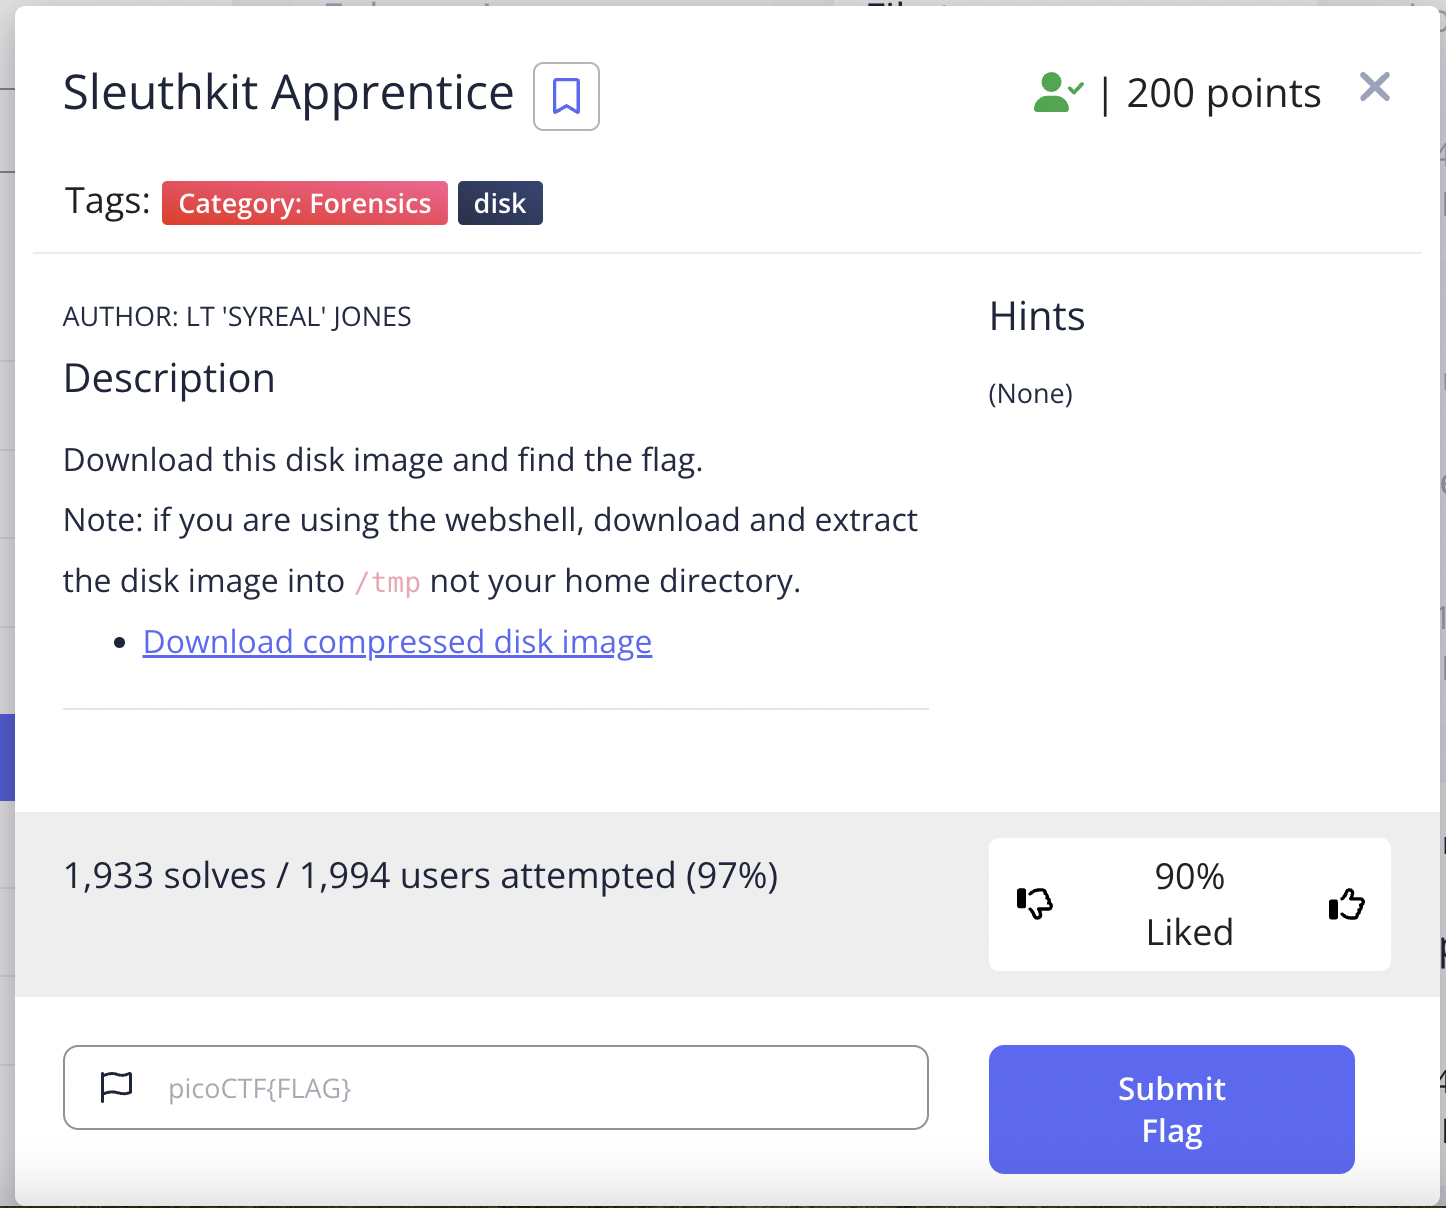Viewport: 1446px width, 1208px height.
Task: Open the Download compressed disk image link
Action: [397, 641]
